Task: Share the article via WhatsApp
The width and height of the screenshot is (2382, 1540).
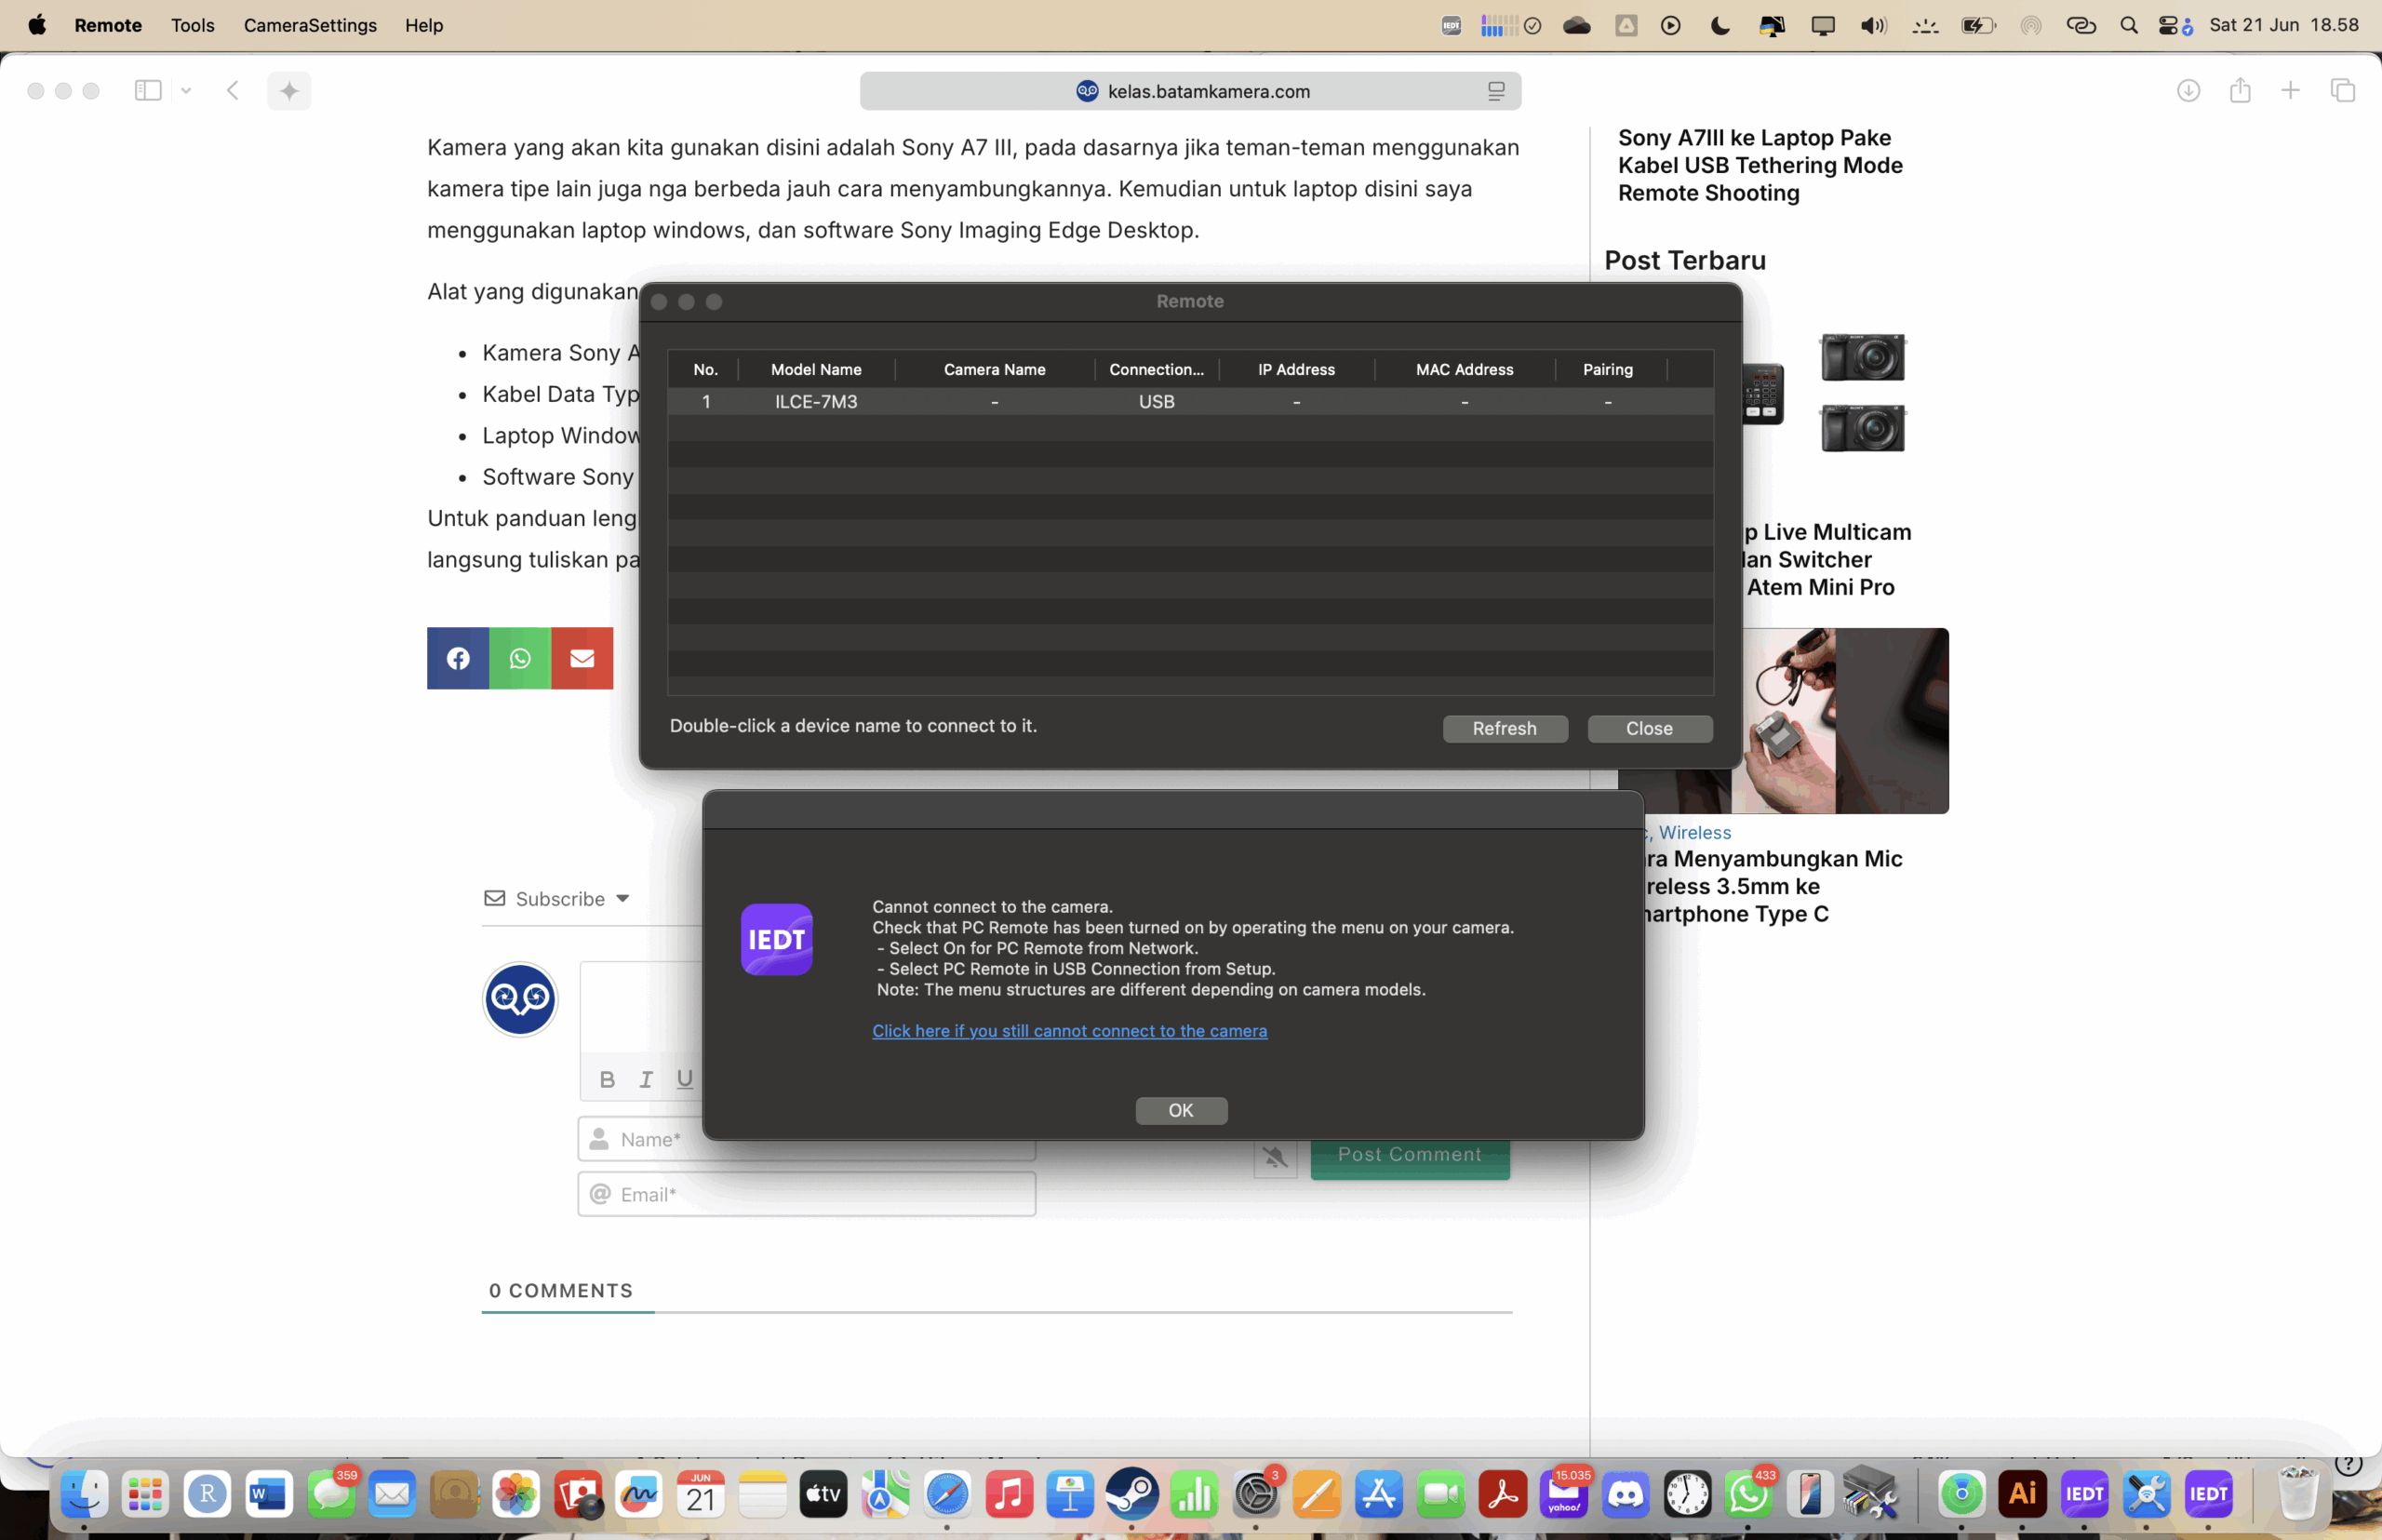Action: pyautogui.click(x=520, y=658)
